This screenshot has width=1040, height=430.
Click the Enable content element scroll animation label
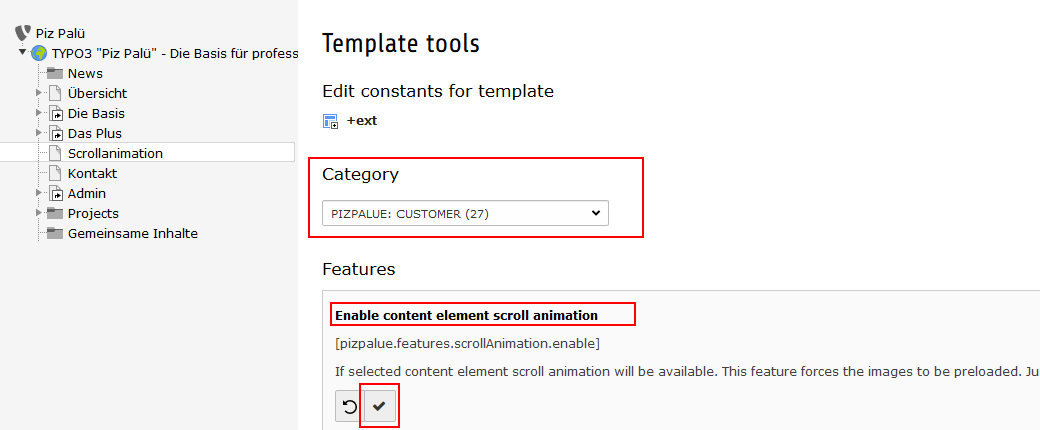coord(466,316)
